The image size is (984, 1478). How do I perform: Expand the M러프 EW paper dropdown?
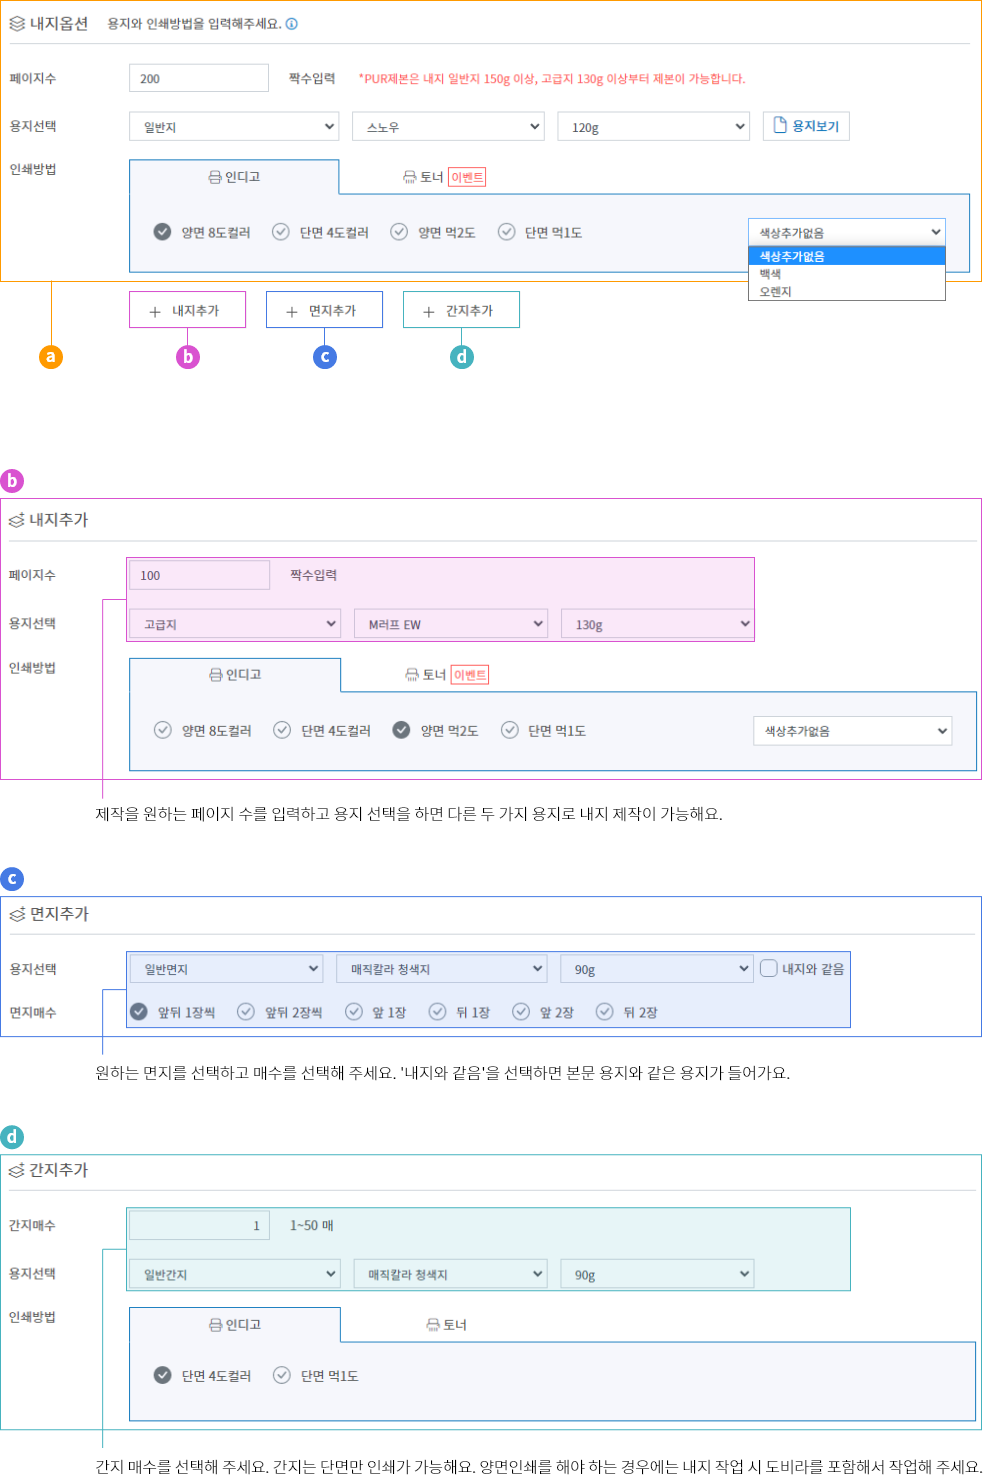click(451, 624)
